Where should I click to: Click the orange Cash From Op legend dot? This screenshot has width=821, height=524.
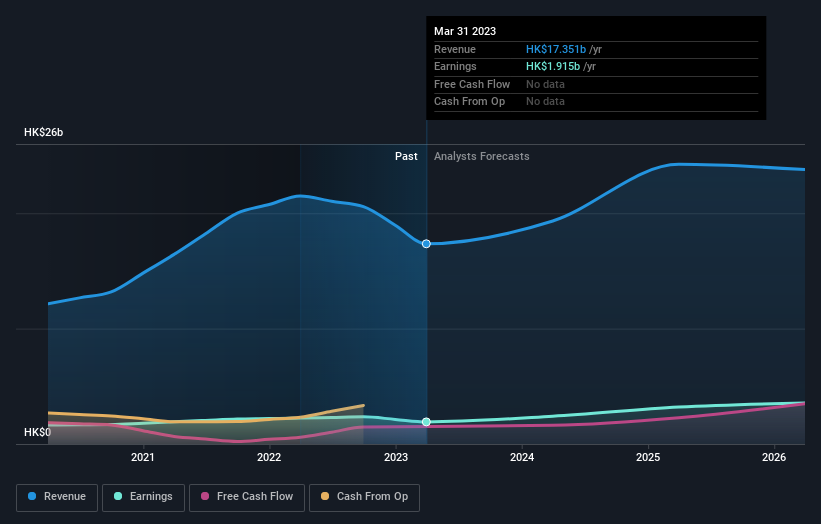(x=325, y=496)
